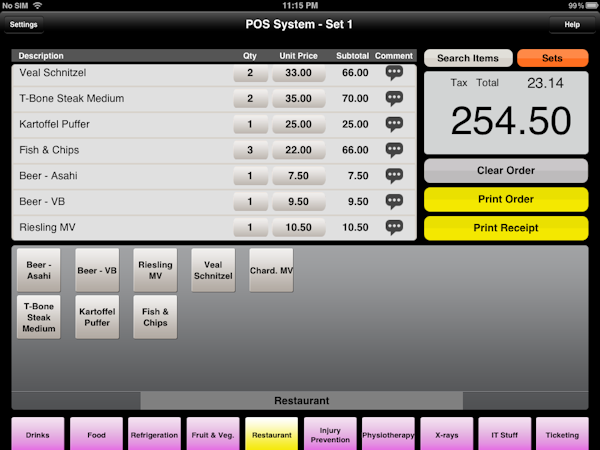600x450 pixels.
Task: Select Fish & Chips description in order
Action: [49, 150]
